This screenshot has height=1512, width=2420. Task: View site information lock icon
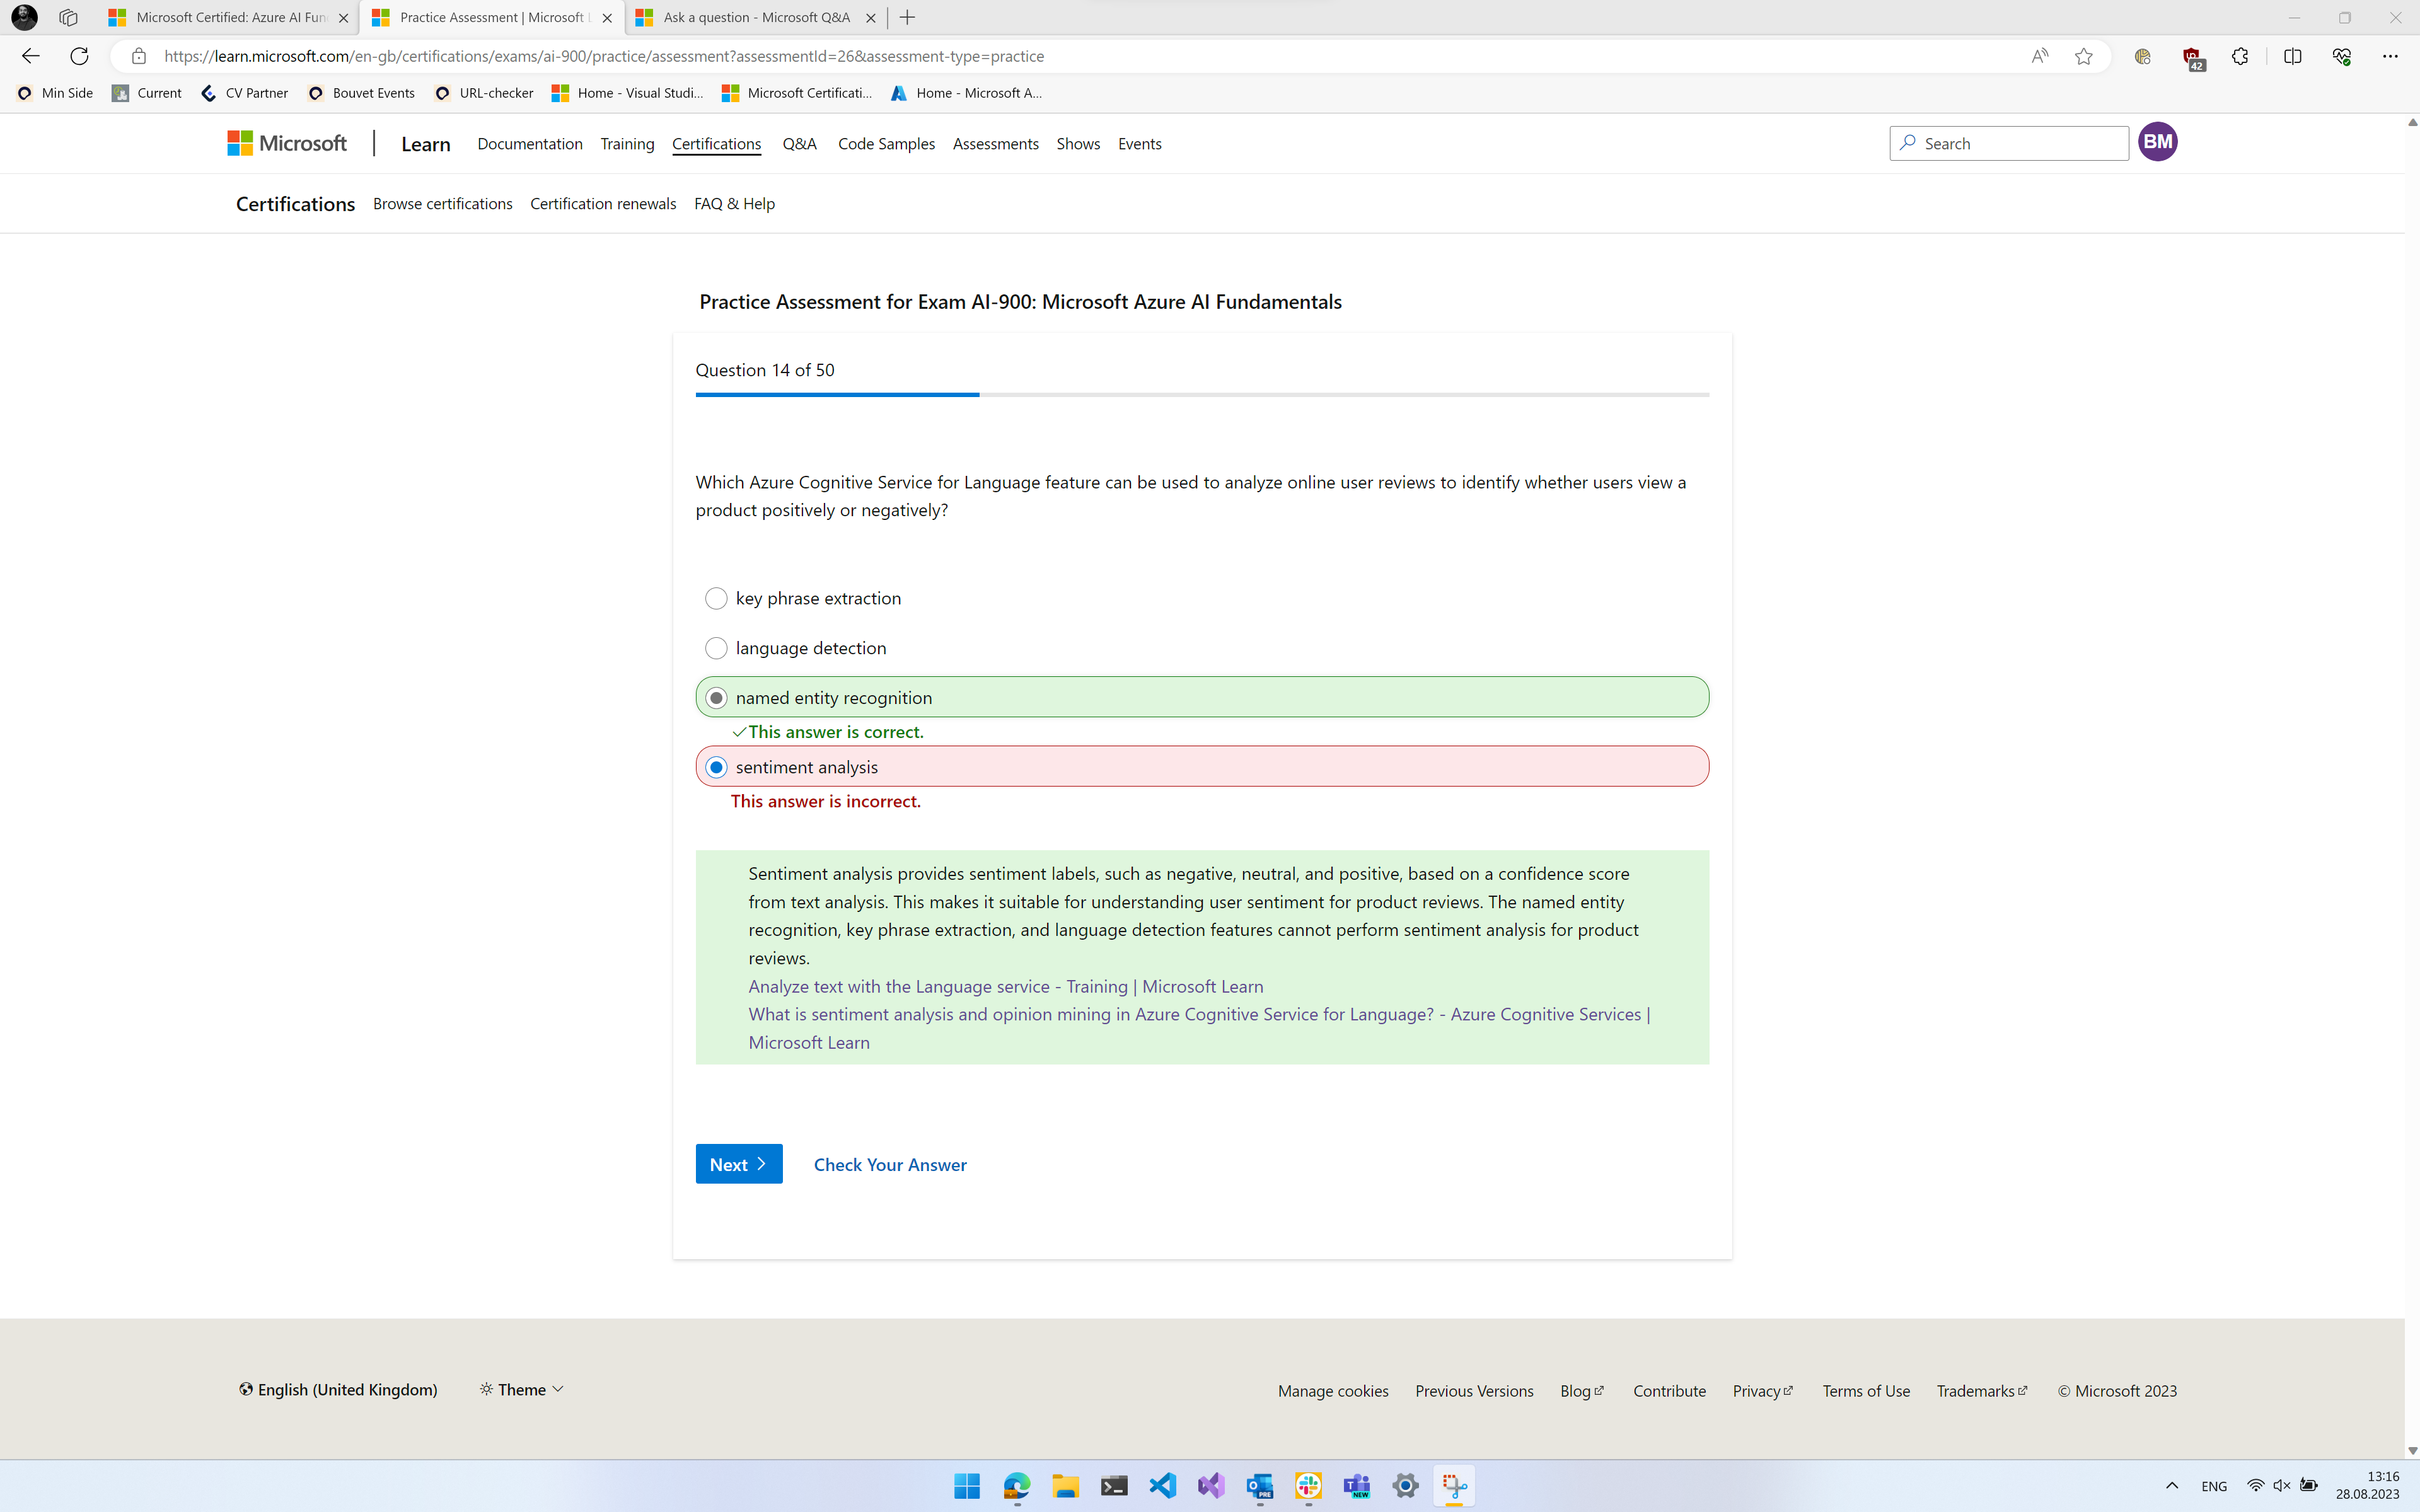click(139, 56)
